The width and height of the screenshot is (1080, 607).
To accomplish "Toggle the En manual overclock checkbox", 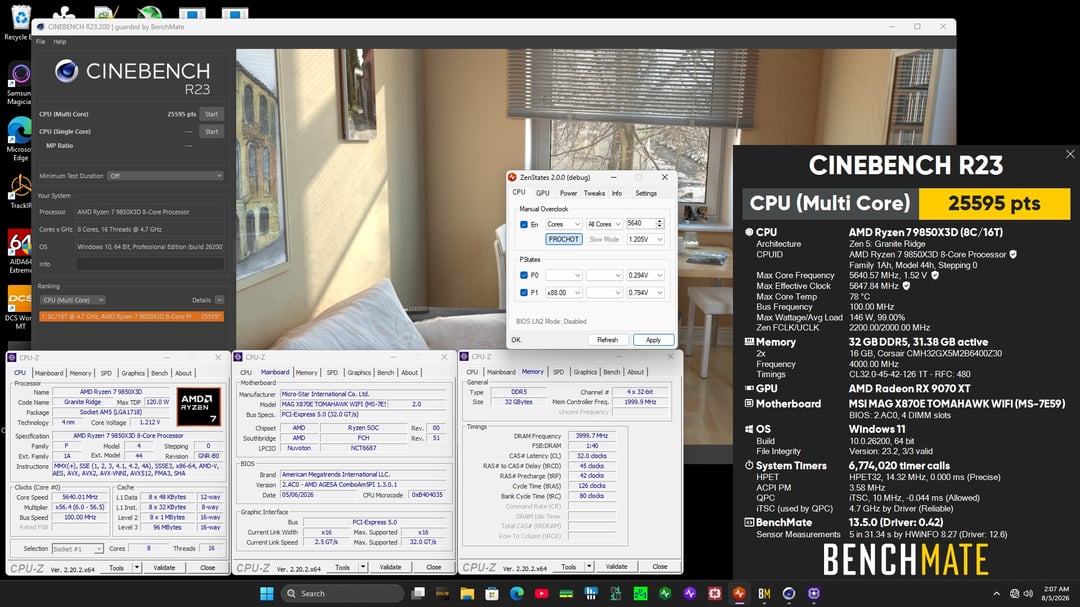I will 523,225.
